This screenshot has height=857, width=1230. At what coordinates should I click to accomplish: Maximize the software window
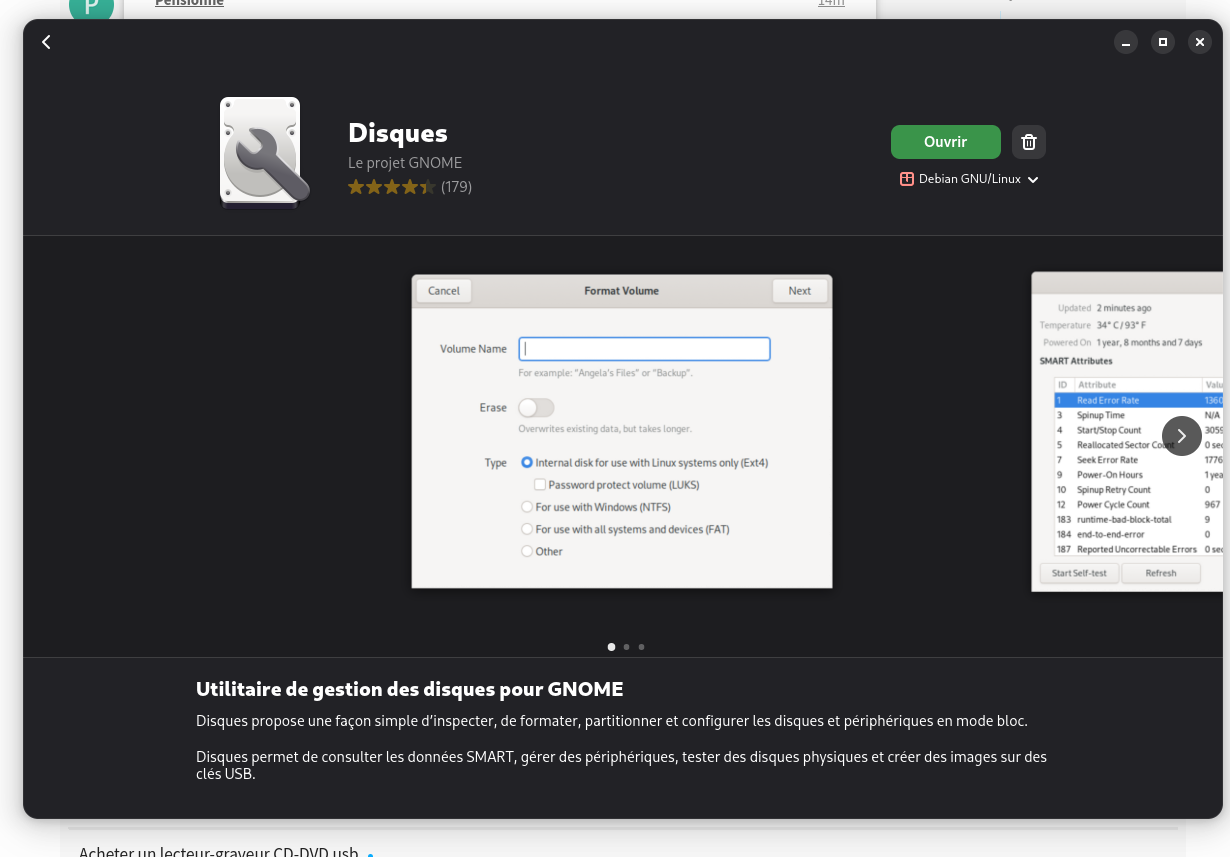1162,42
